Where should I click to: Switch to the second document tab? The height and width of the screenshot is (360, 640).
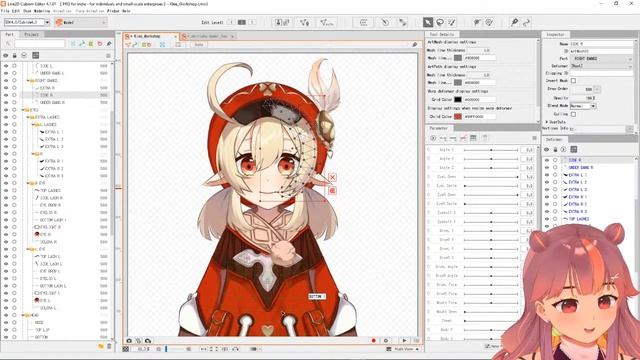(x=208, y=36)
